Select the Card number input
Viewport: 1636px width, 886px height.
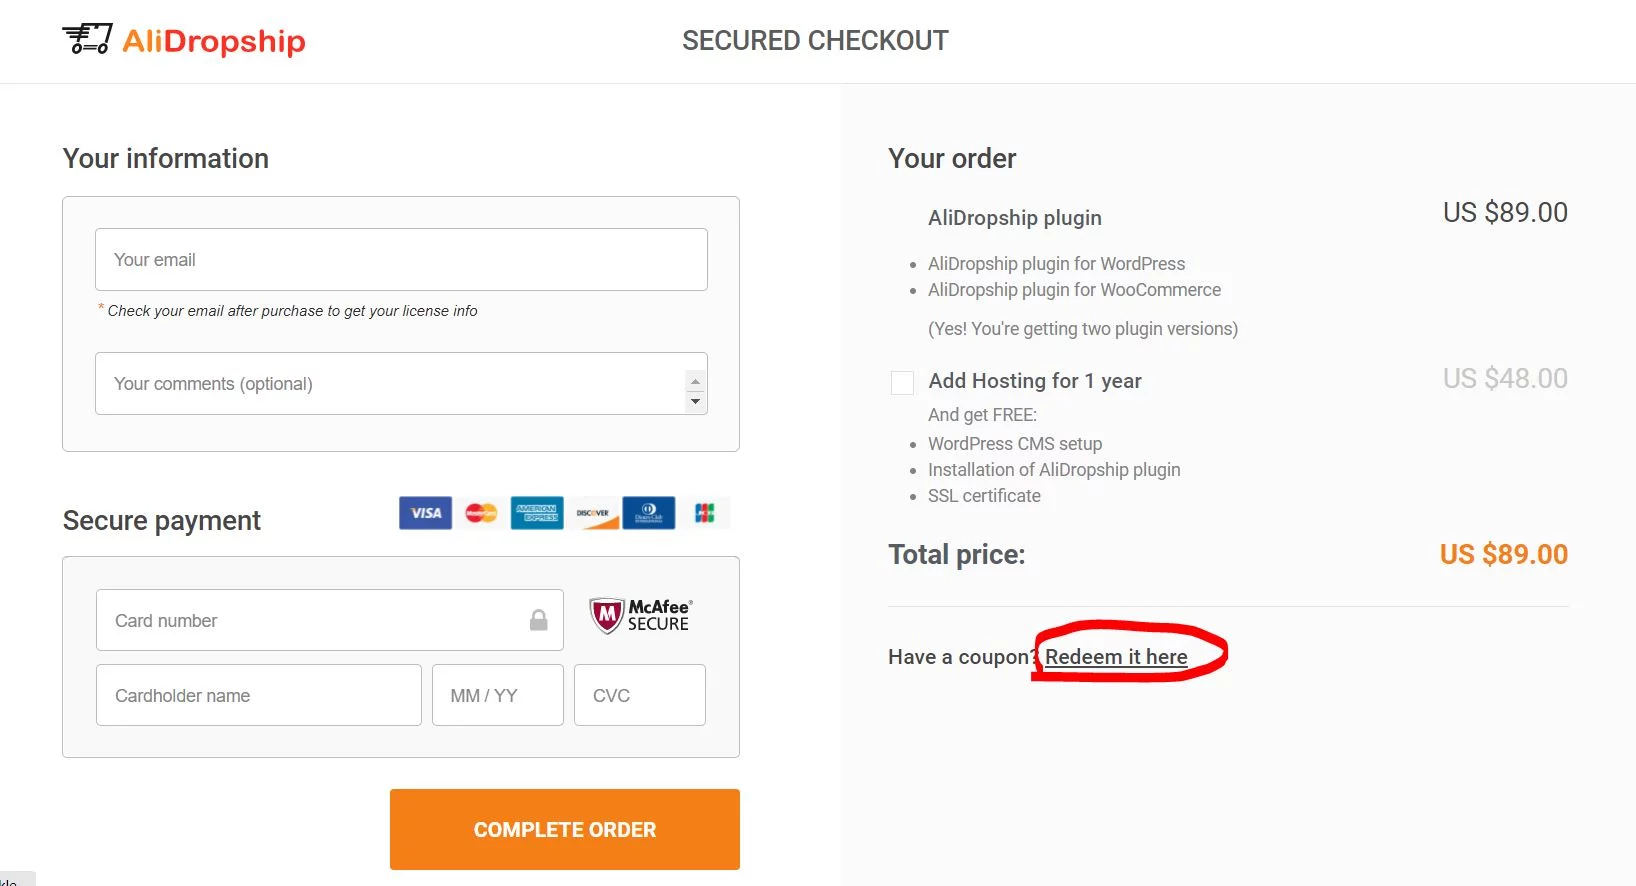coord(330,620)
